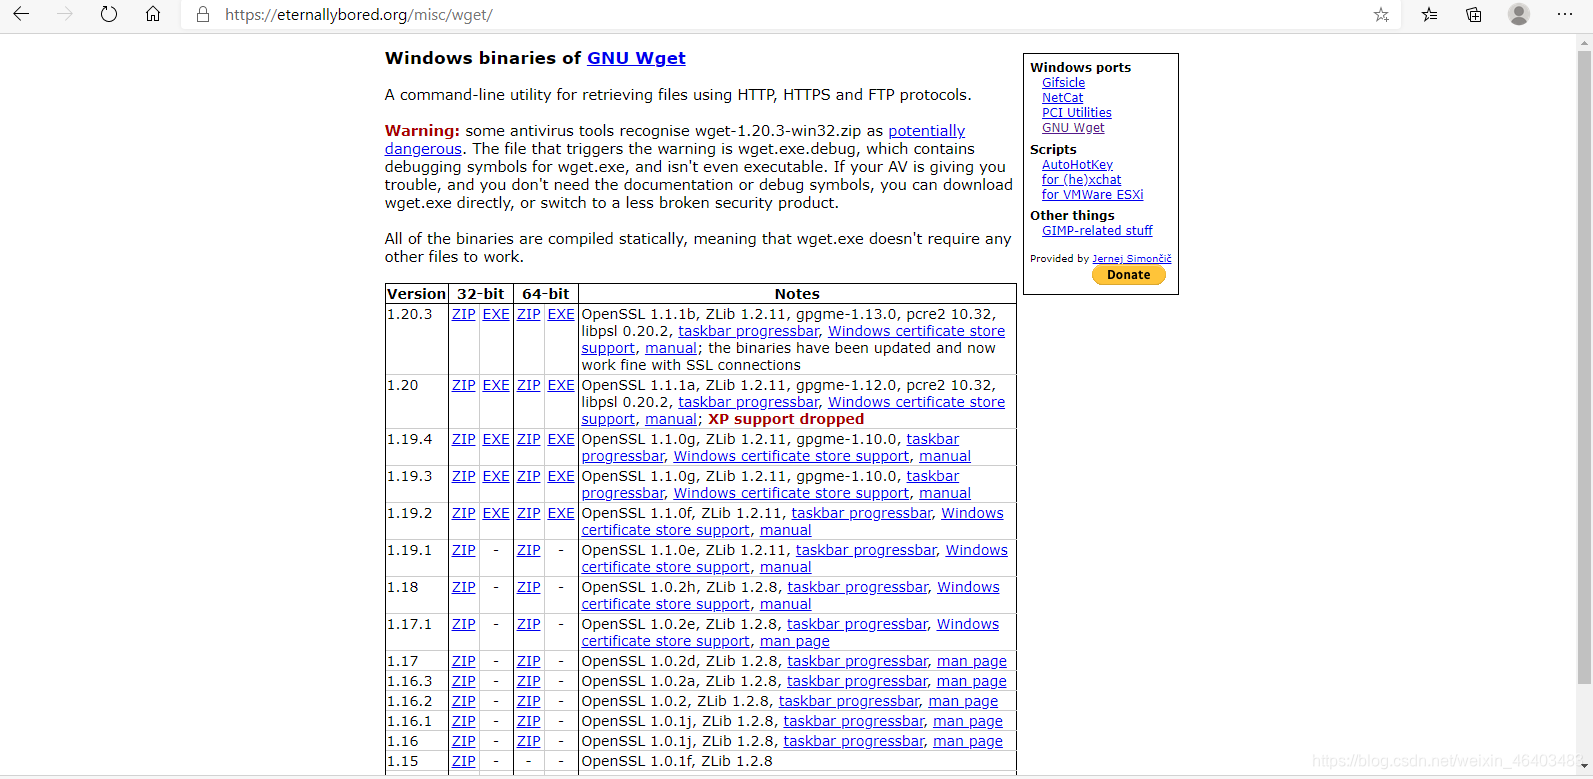The image size is (1593, 779).
Task: Open the browser home page icon
Action: click(x=153, y=14)
